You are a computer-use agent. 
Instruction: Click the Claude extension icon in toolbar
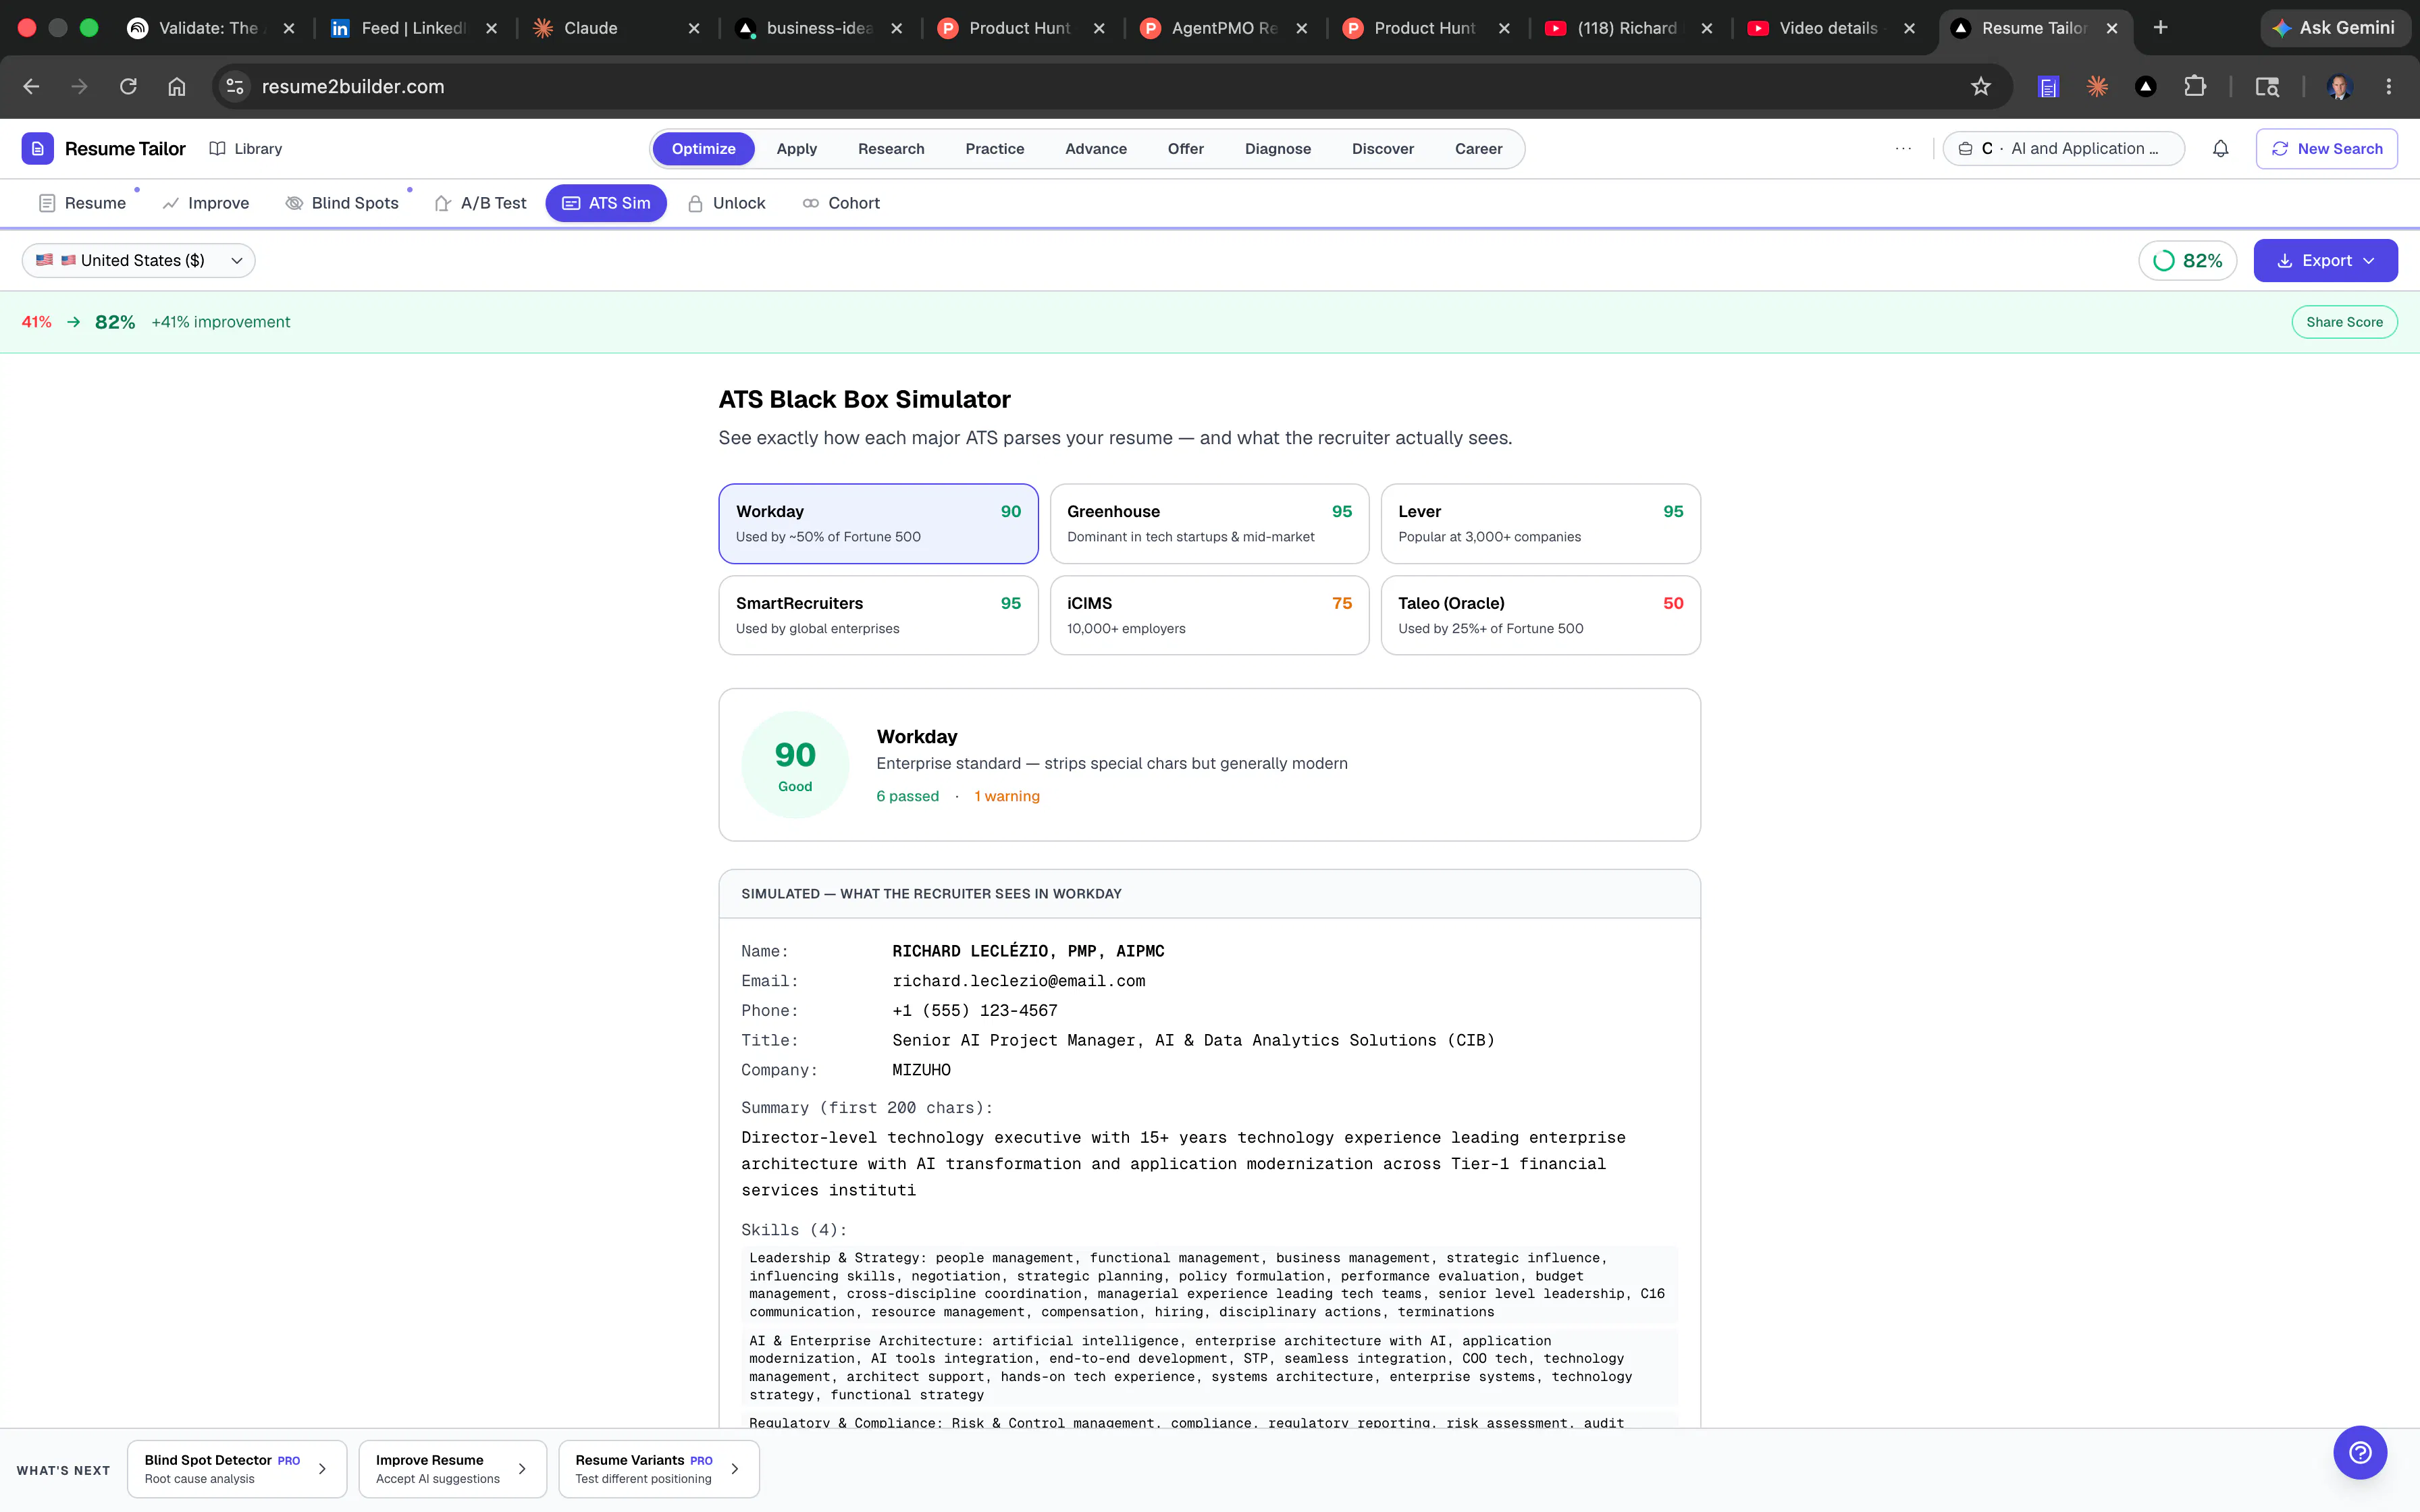pyautogui.click(x=2097, y=86)
